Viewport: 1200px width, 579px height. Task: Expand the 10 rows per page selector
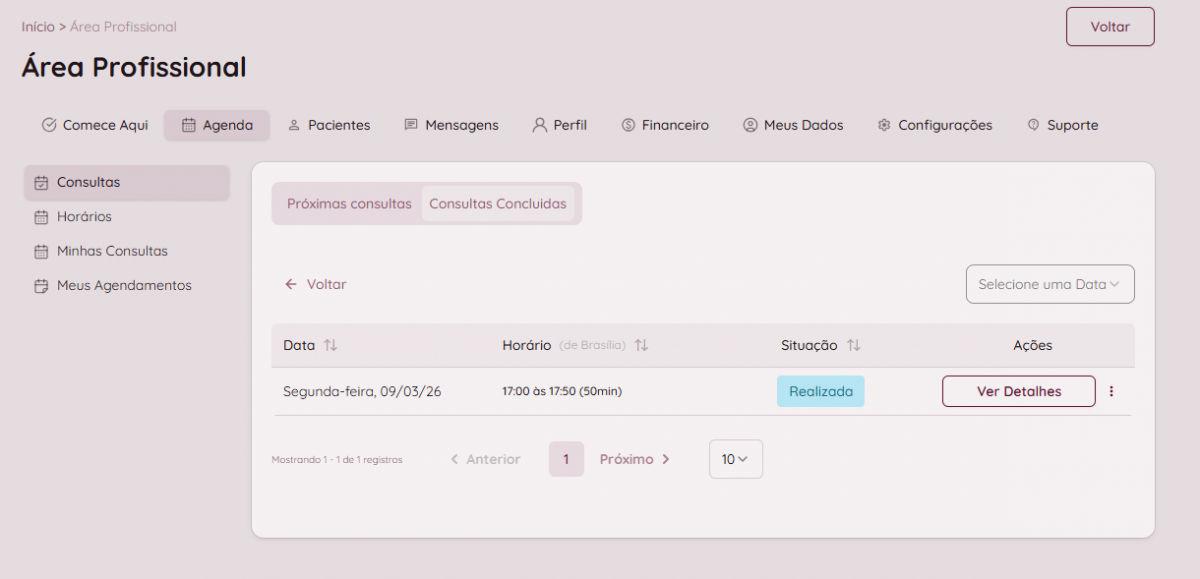[x=735, y=459]
